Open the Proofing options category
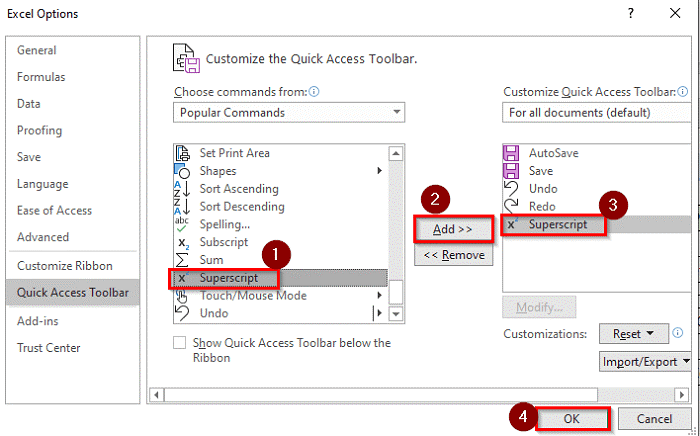700x436 pixels. point(39,130)
